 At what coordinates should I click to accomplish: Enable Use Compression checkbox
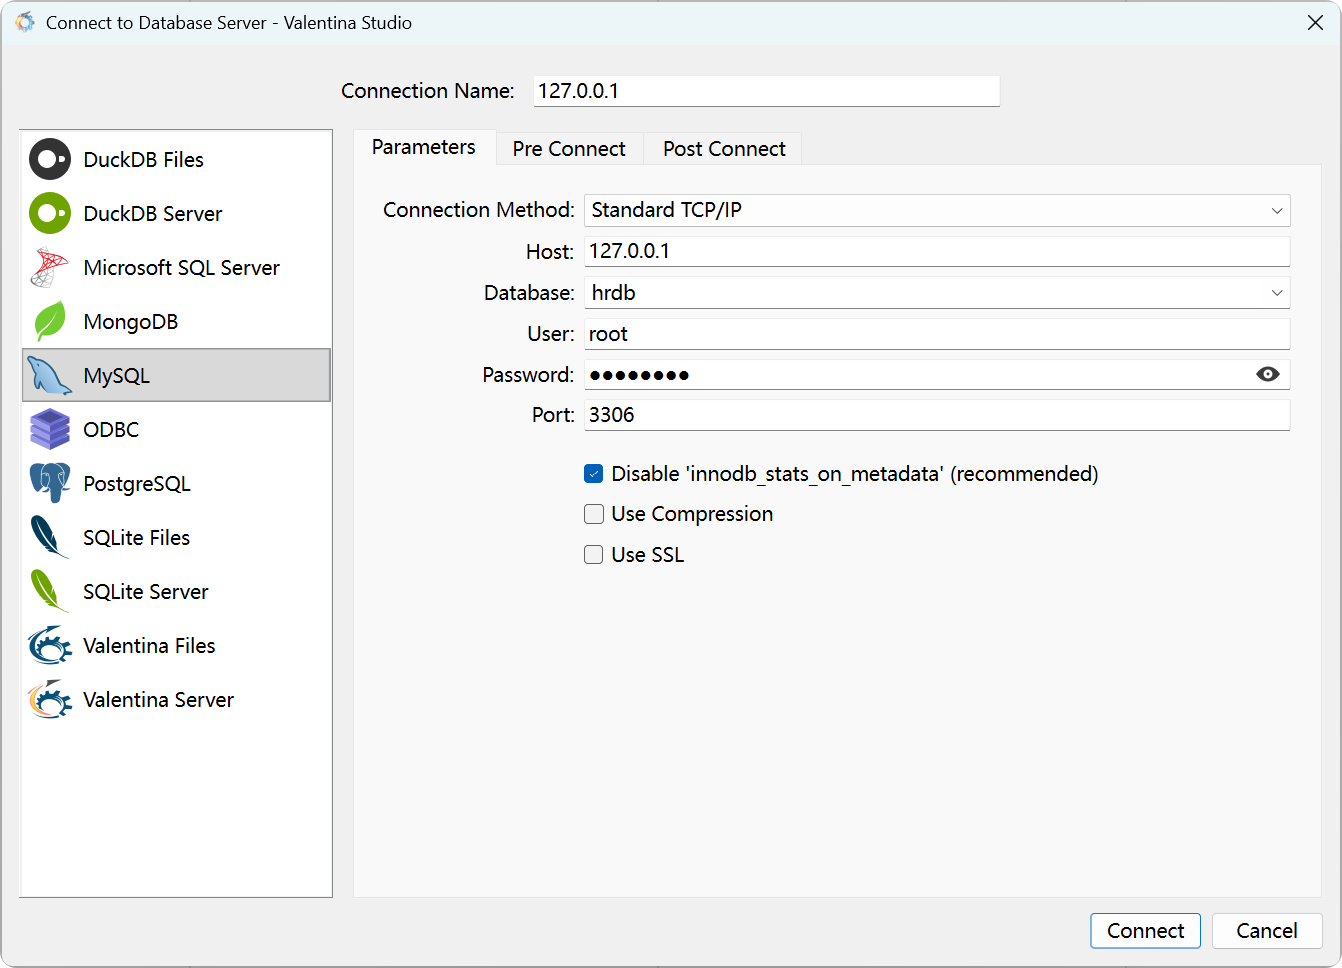click(594, 514)
